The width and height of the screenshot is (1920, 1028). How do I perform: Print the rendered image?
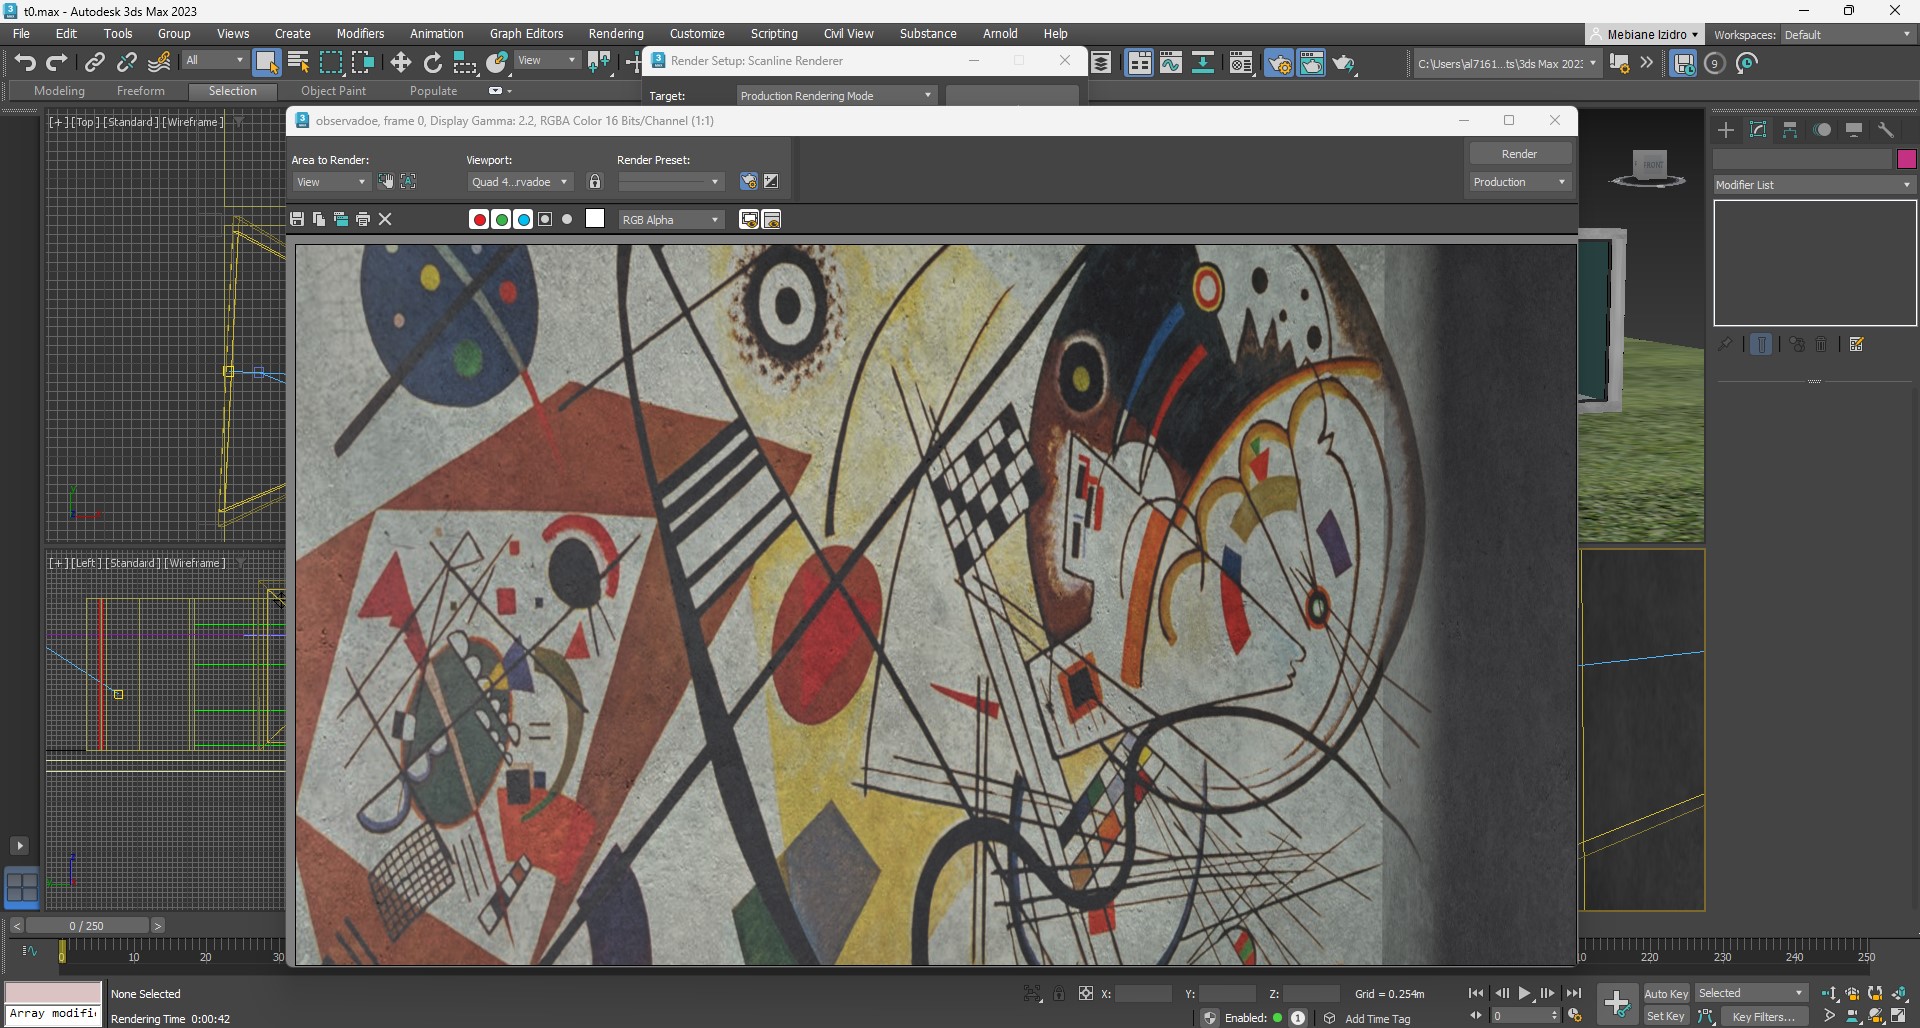pyautogui.click(x=363, y=219)
